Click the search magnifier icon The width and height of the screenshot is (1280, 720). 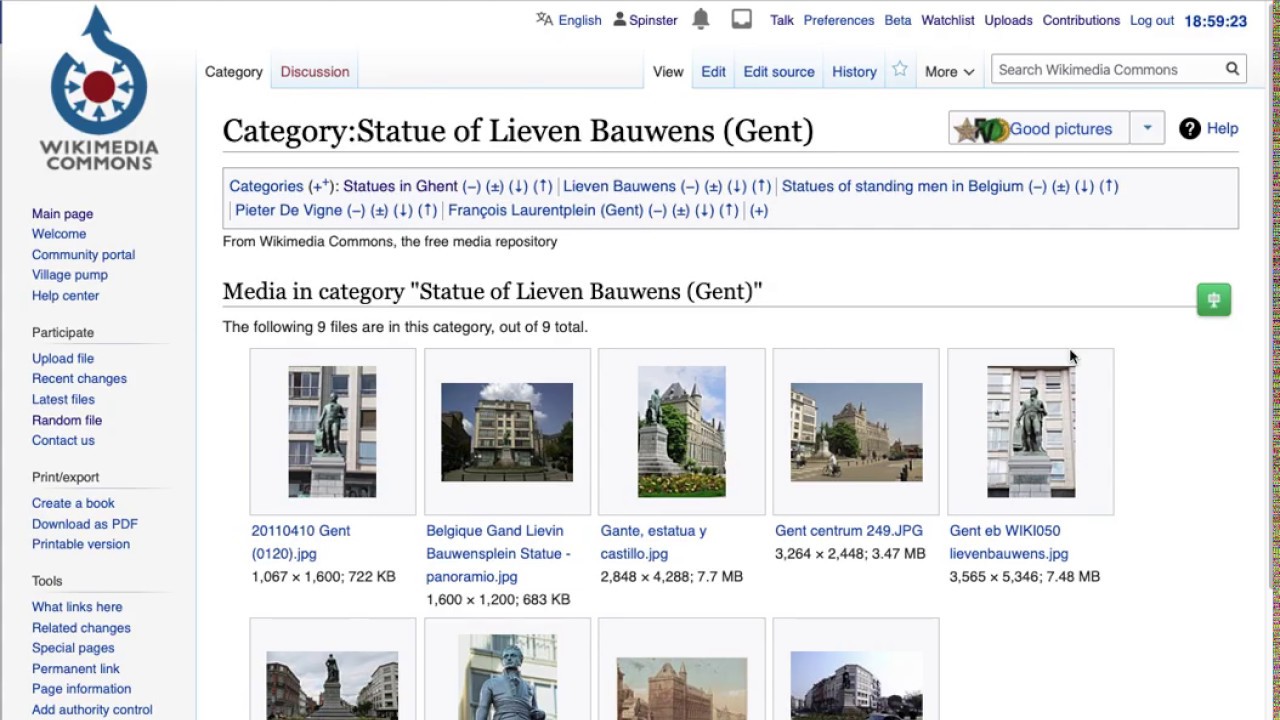pyautogui.click(x=1233, y=69)
